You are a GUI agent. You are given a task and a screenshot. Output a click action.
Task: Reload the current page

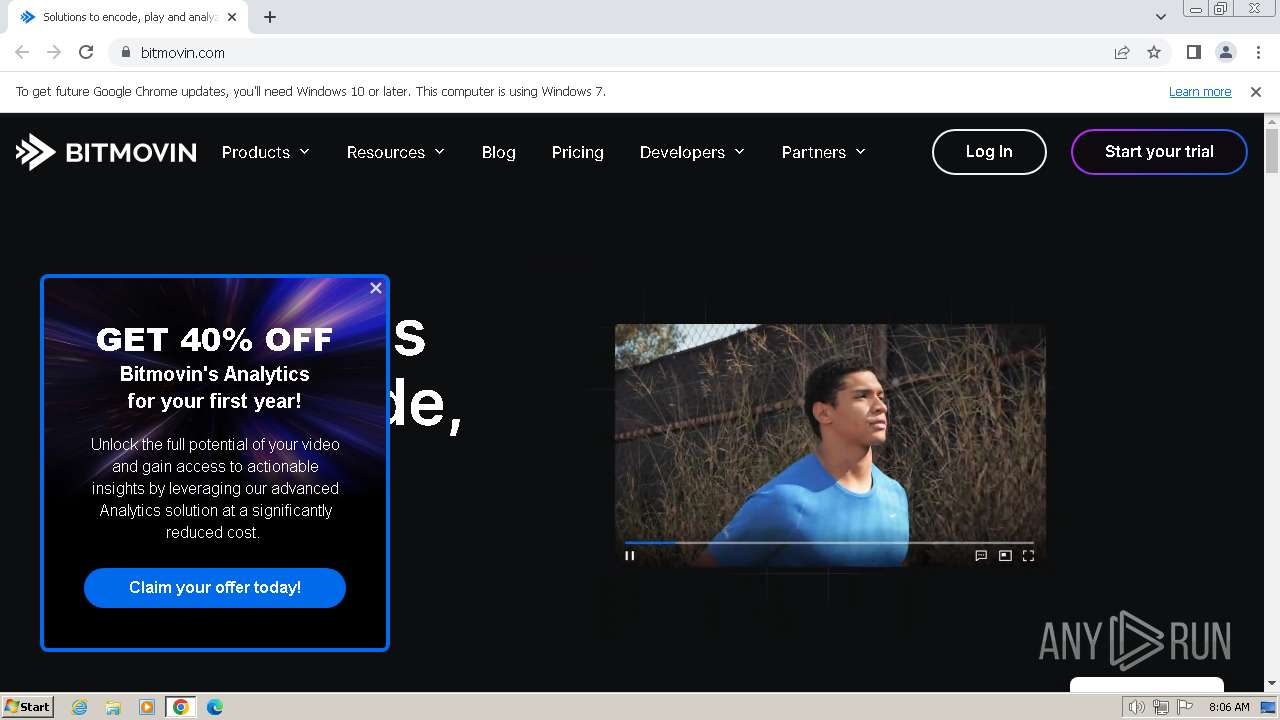tap(86, 52)
